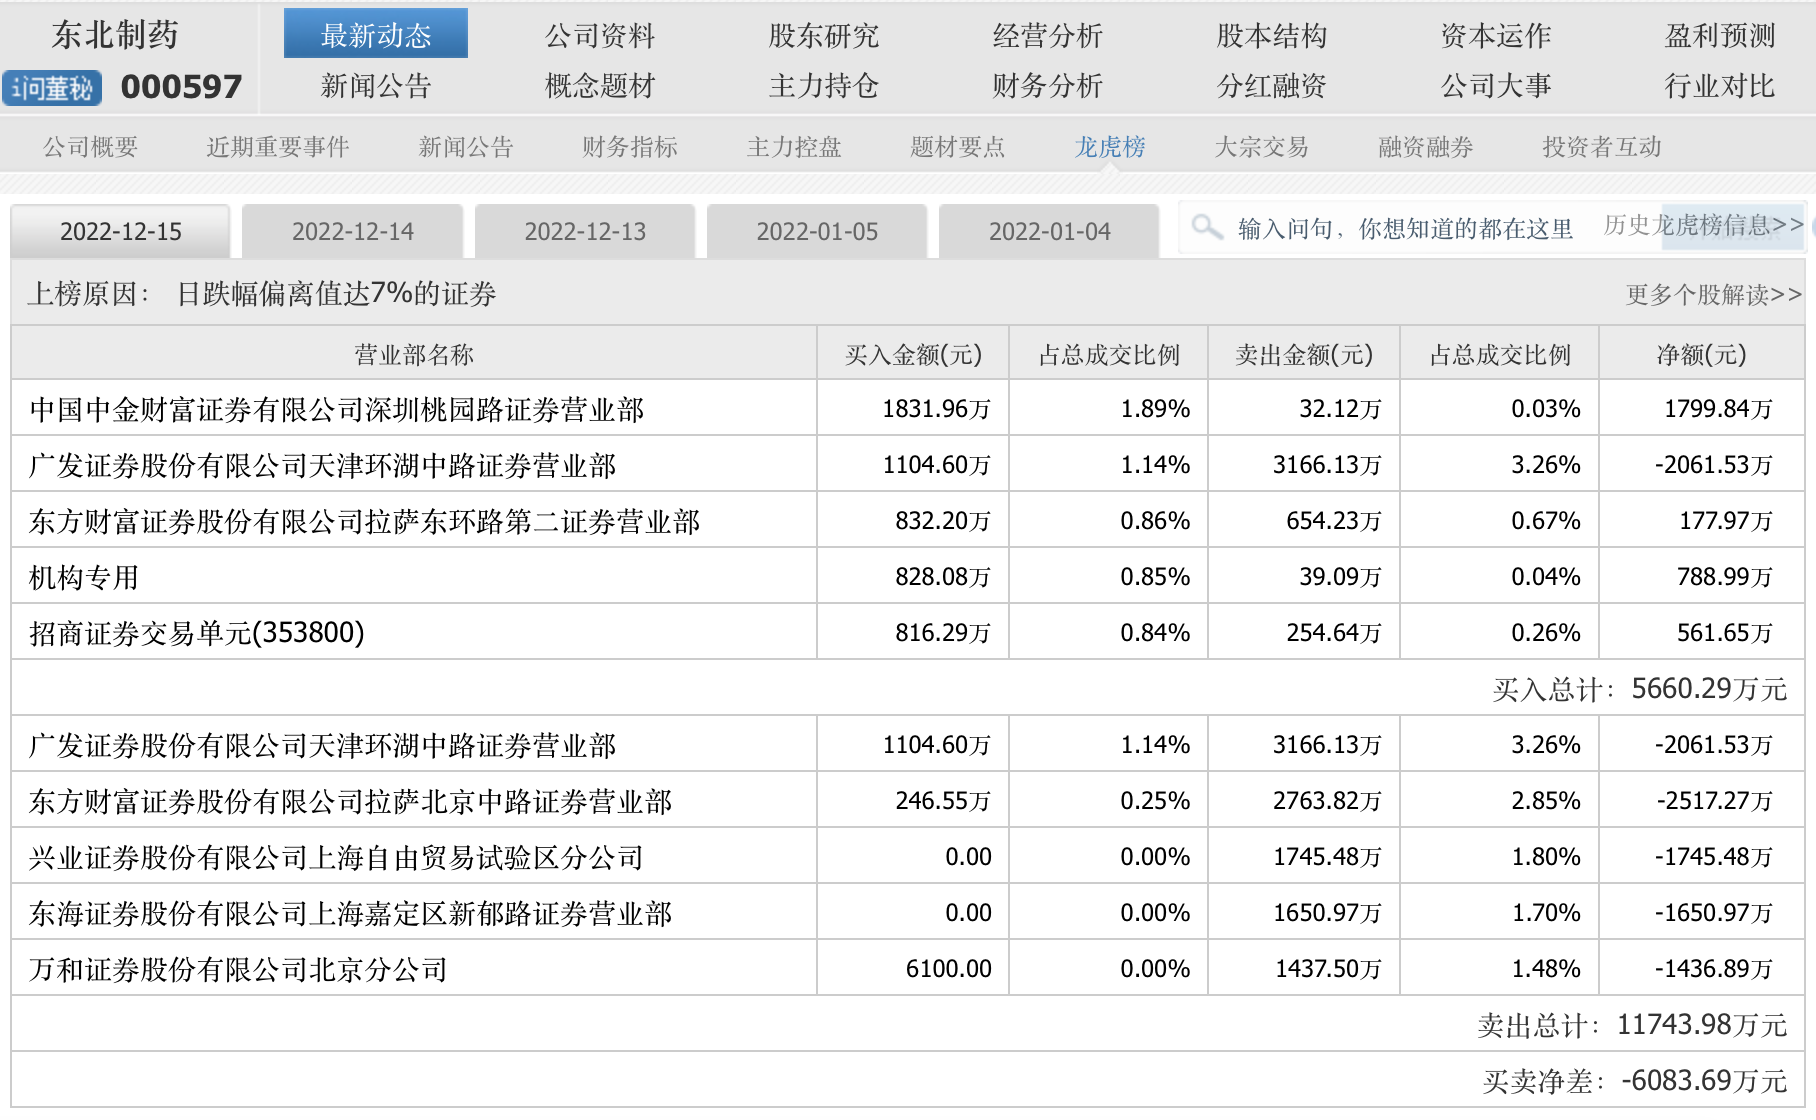
Task: Select the 2022-12-13 date tab
Action: pos(585,232)
